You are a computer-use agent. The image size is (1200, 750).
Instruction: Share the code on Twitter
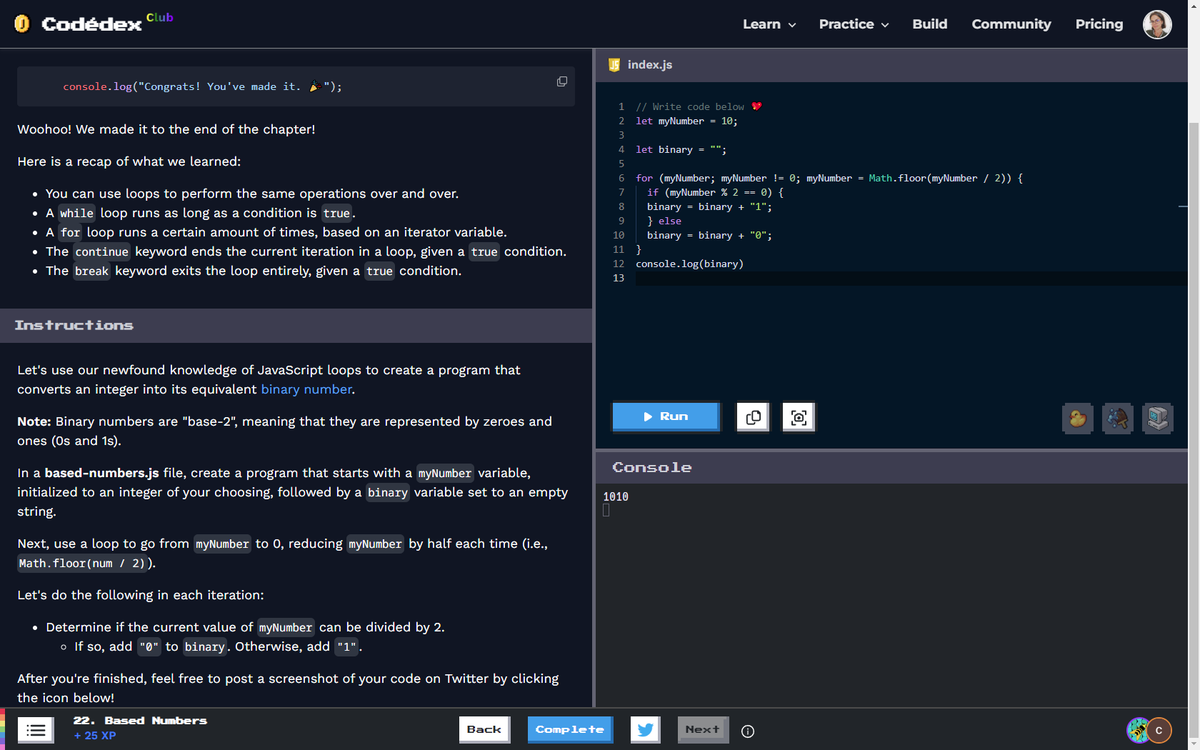(x=646, y=729)
